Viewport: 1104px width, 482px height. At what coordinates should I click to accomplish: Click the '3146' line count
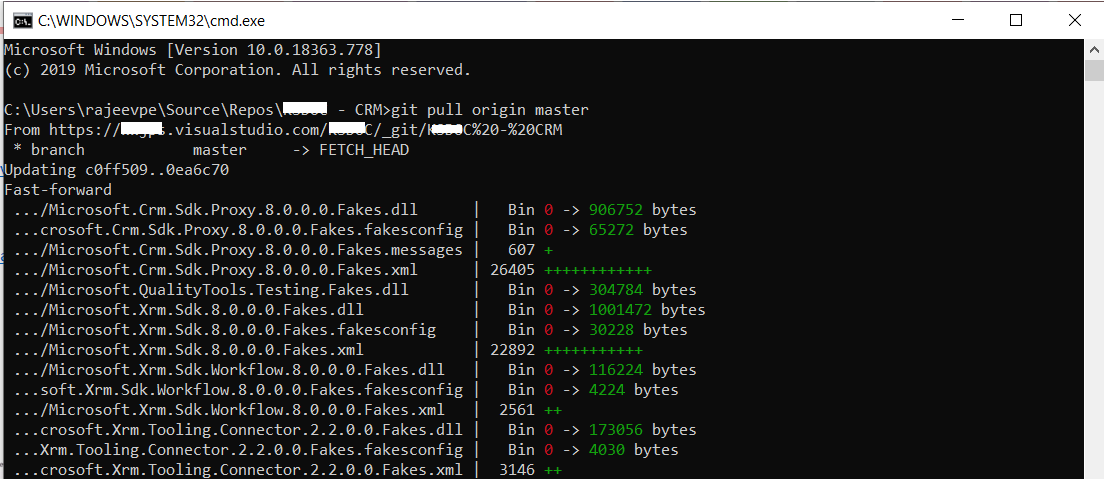coord(518,469)
